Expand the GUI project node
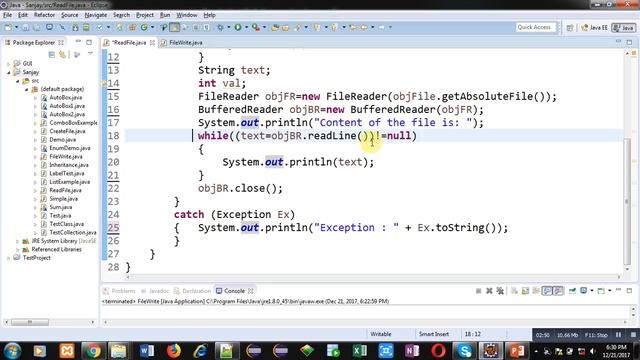 (x=9, y=64)
